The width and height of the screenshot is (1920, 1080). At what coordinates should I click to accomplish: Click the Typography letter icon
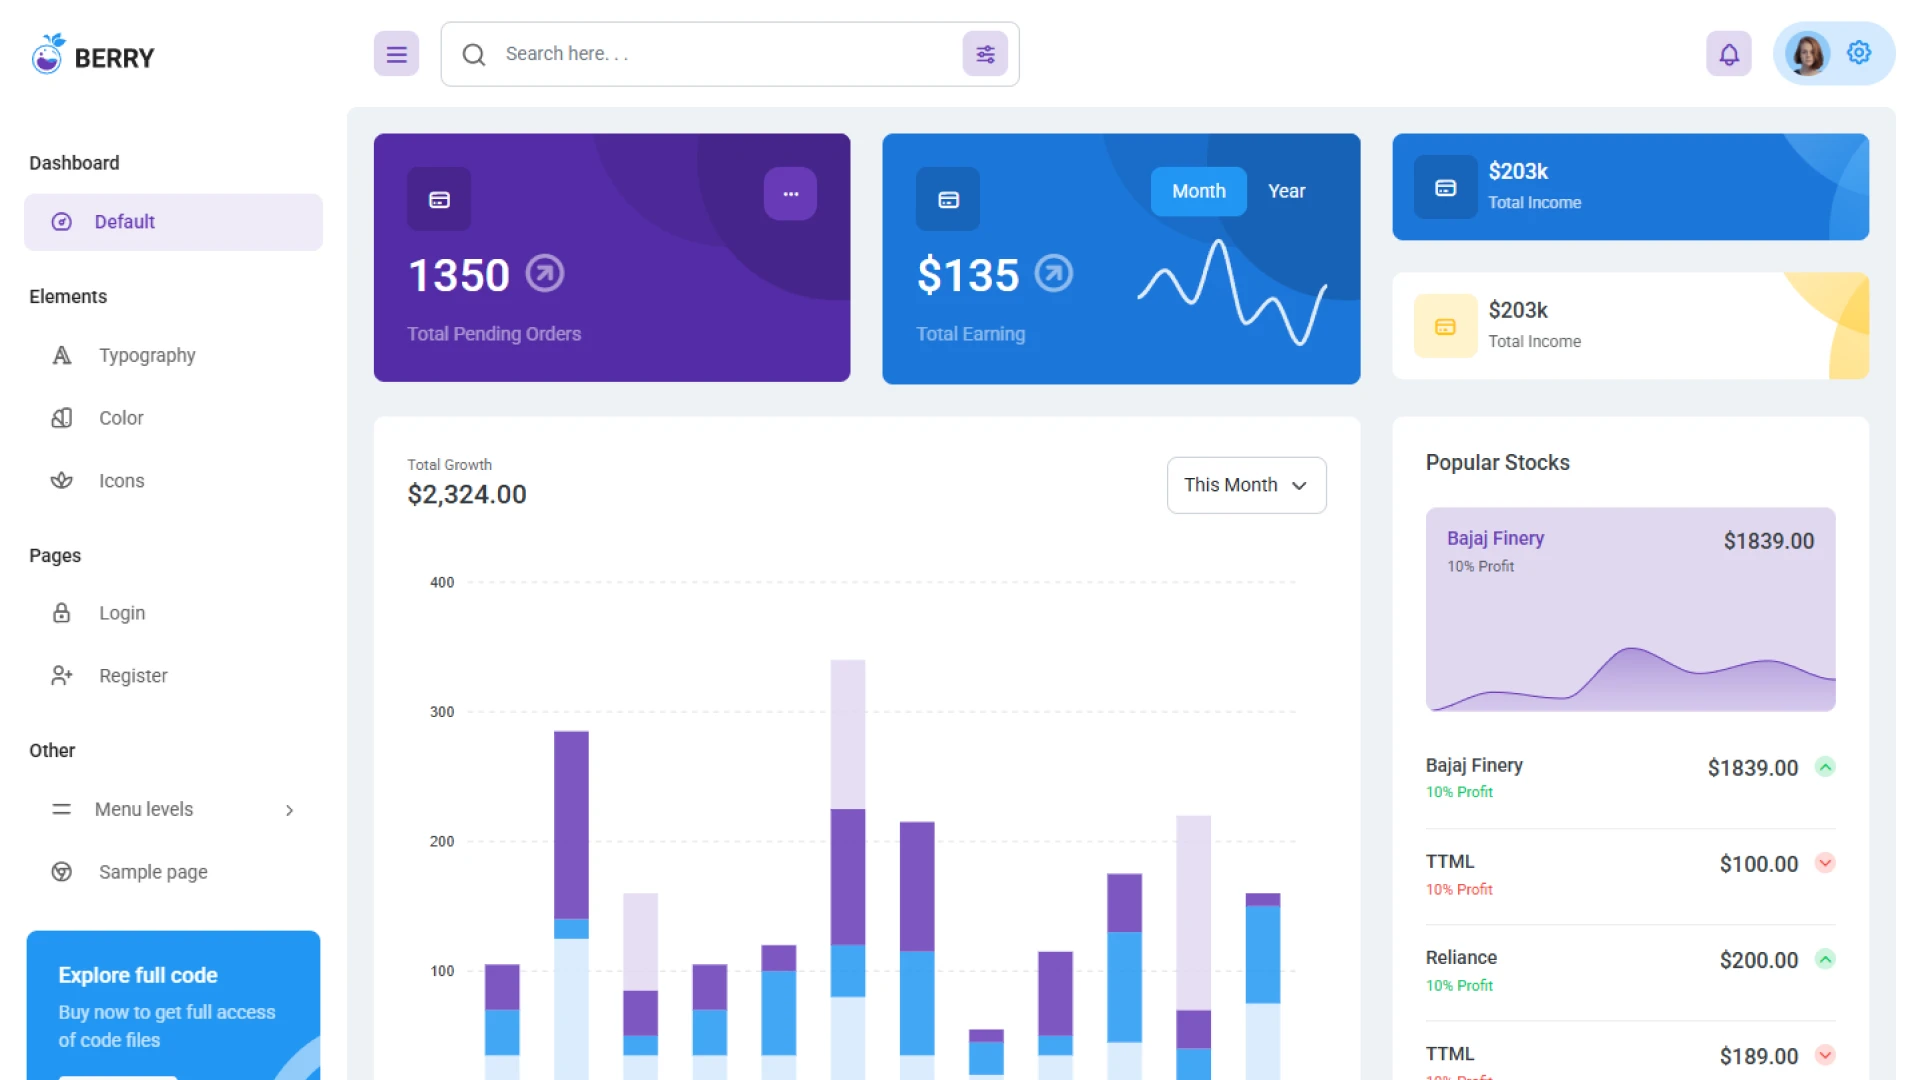(62, 355)
